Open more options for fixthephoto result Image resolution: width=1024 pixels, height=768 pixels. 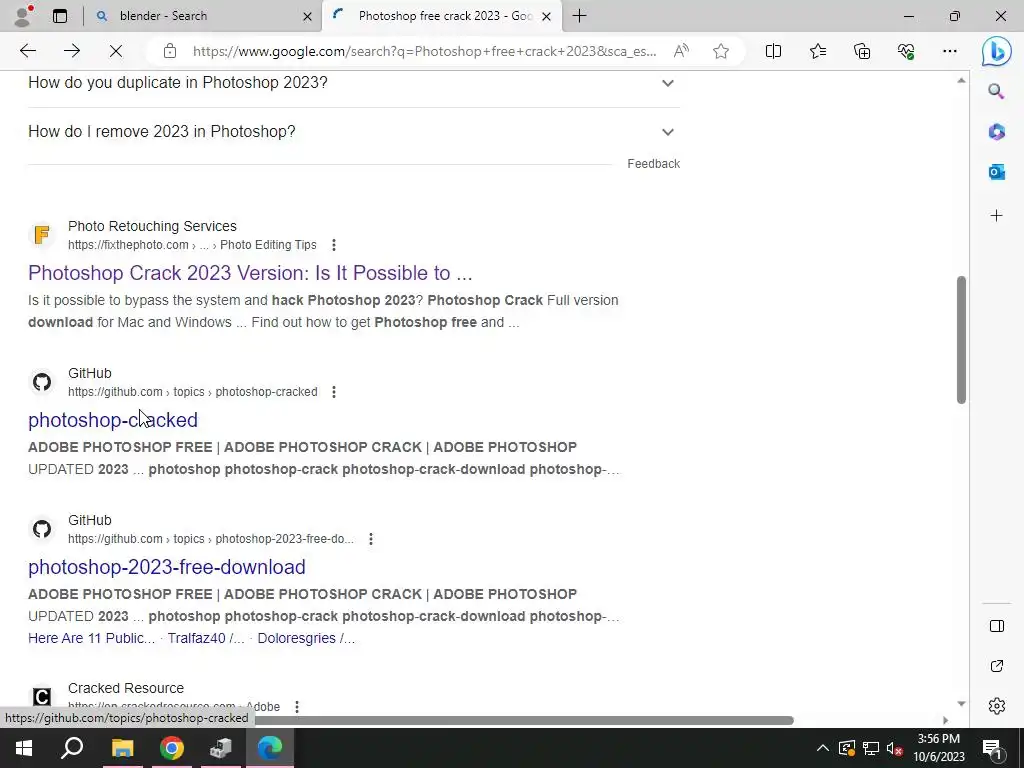(x=334, y=245)
